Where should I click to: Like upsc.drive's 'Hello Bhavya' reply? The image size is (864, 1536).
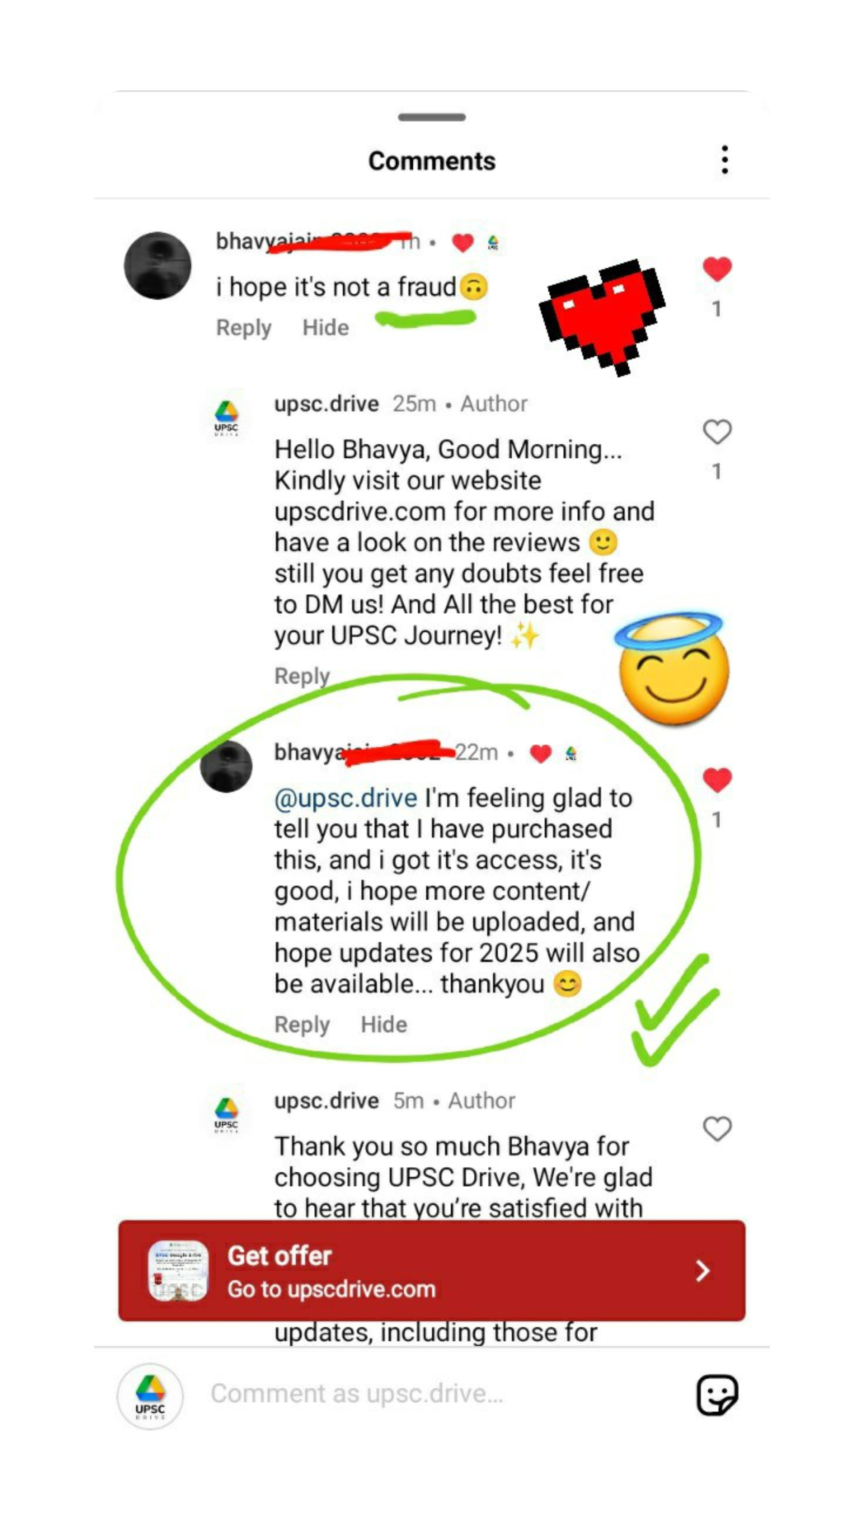[717, 432]
